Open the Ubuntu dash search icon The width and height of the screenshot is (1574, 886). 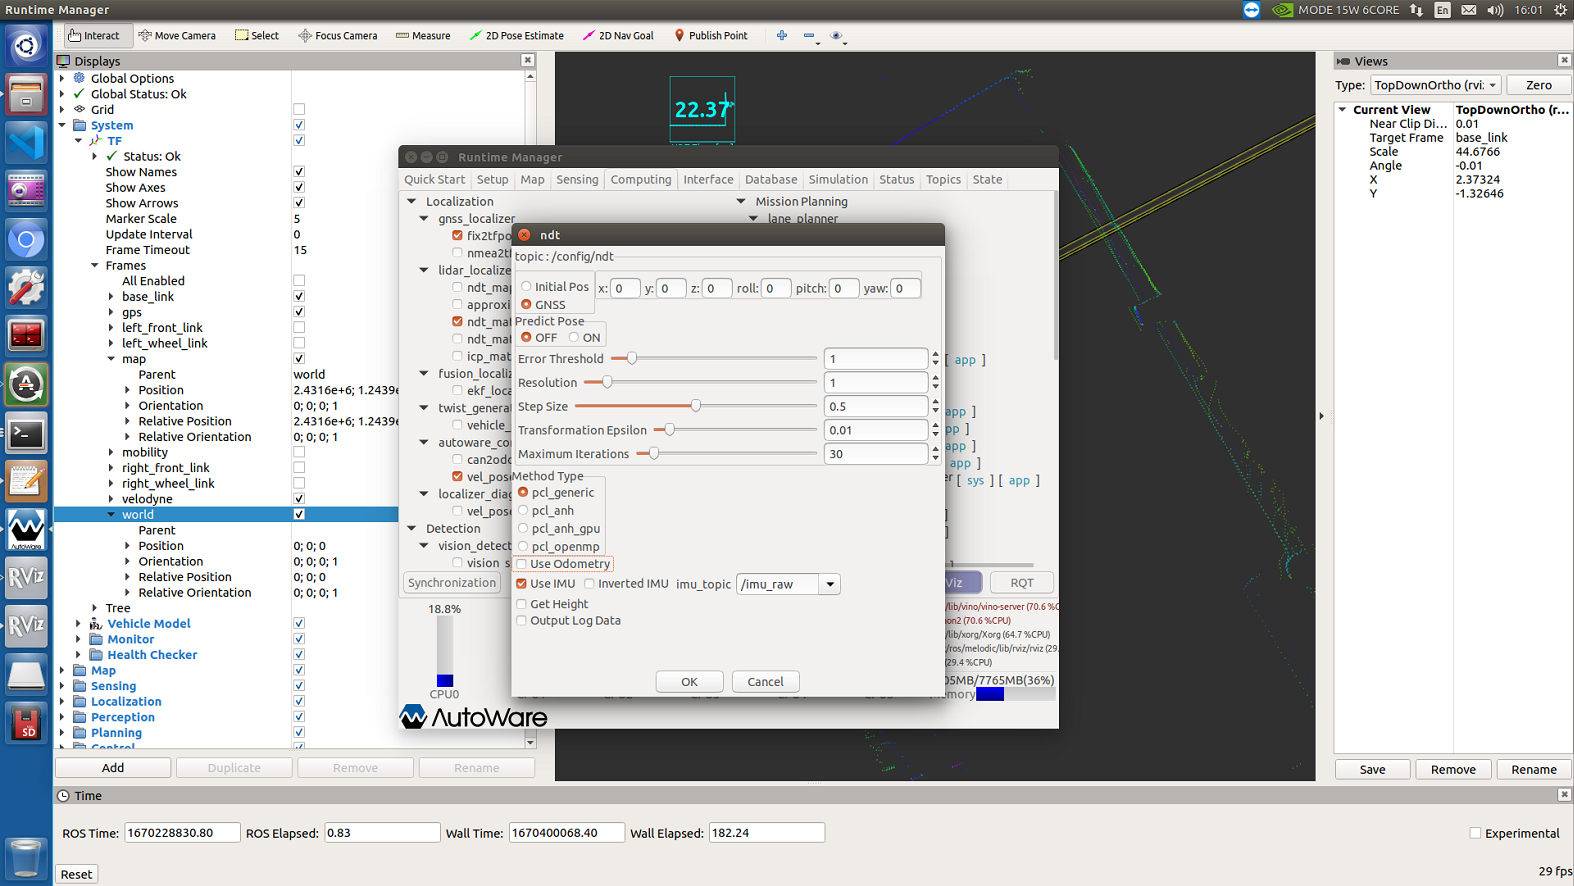coord(26,45)
